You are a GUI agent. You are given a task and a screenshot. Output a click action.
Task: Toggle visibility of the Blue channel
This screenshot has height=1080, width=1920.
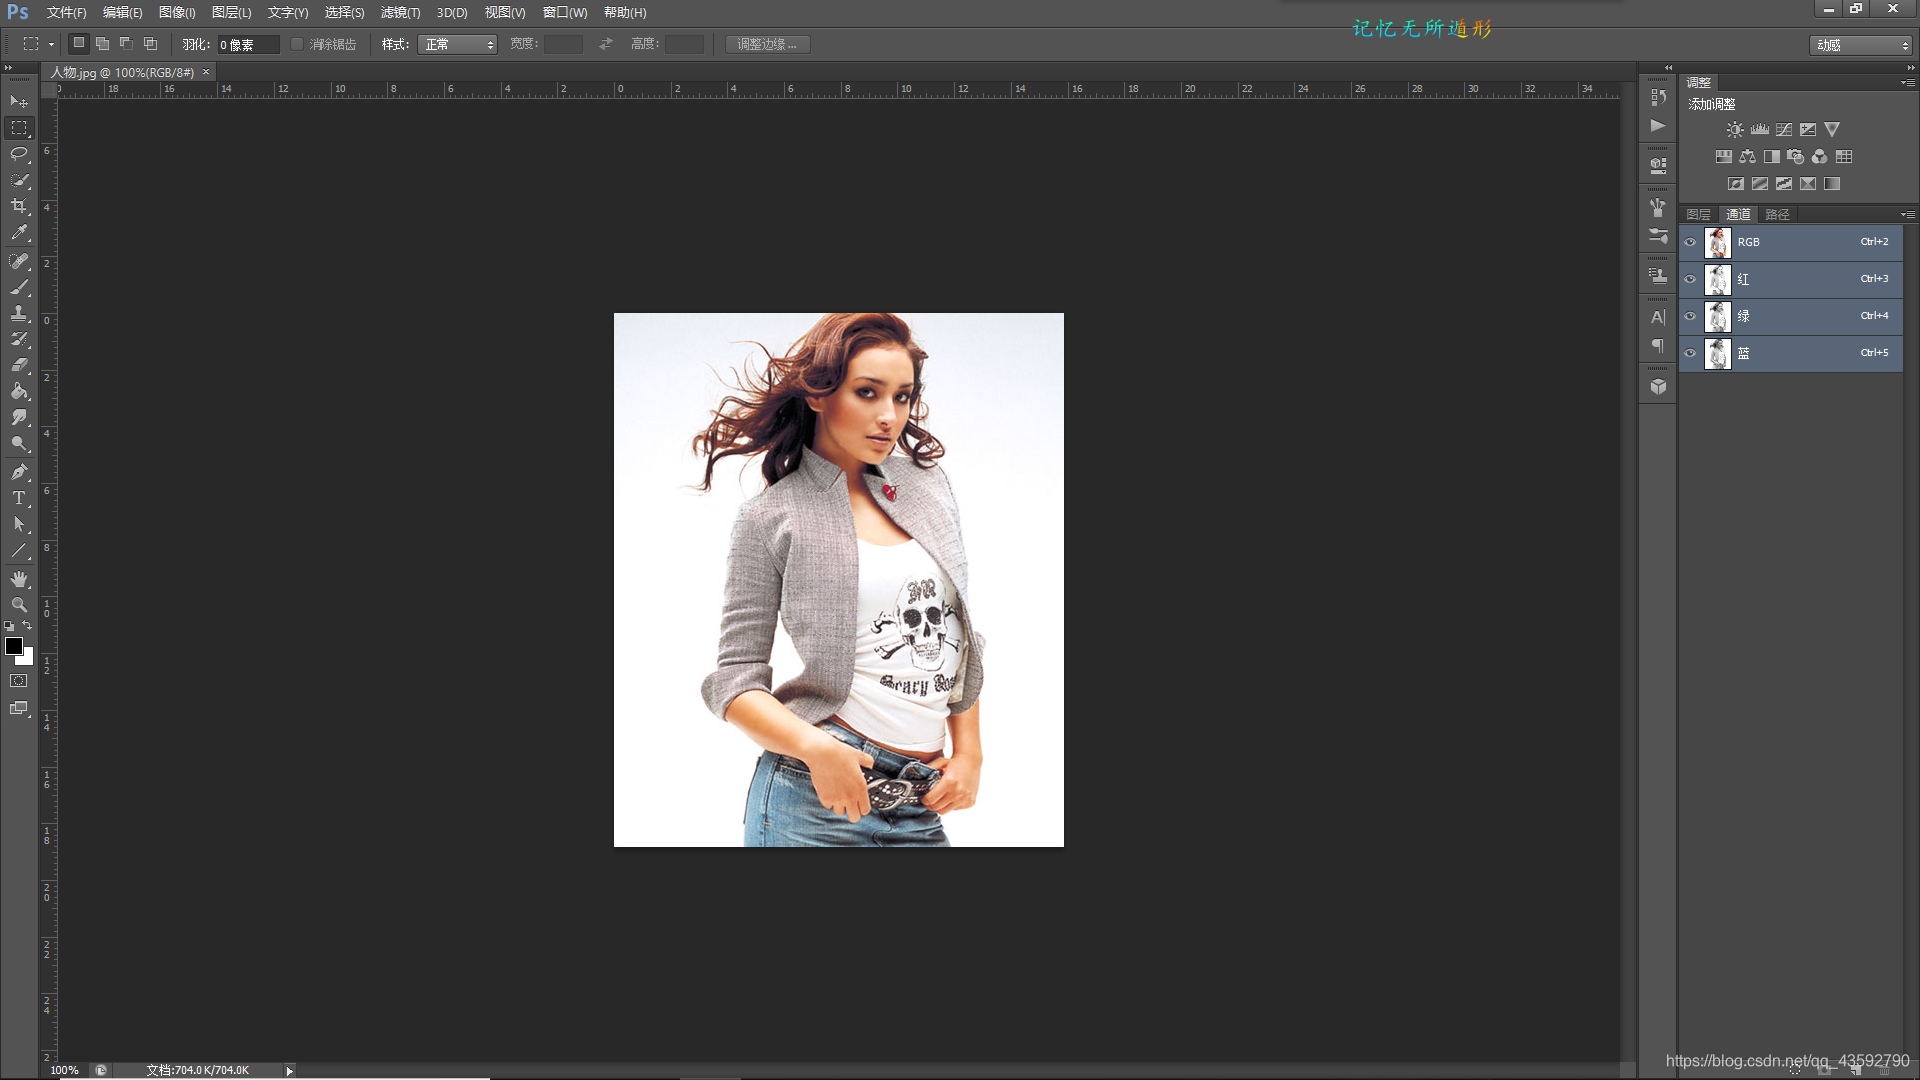coord(1690,353)
